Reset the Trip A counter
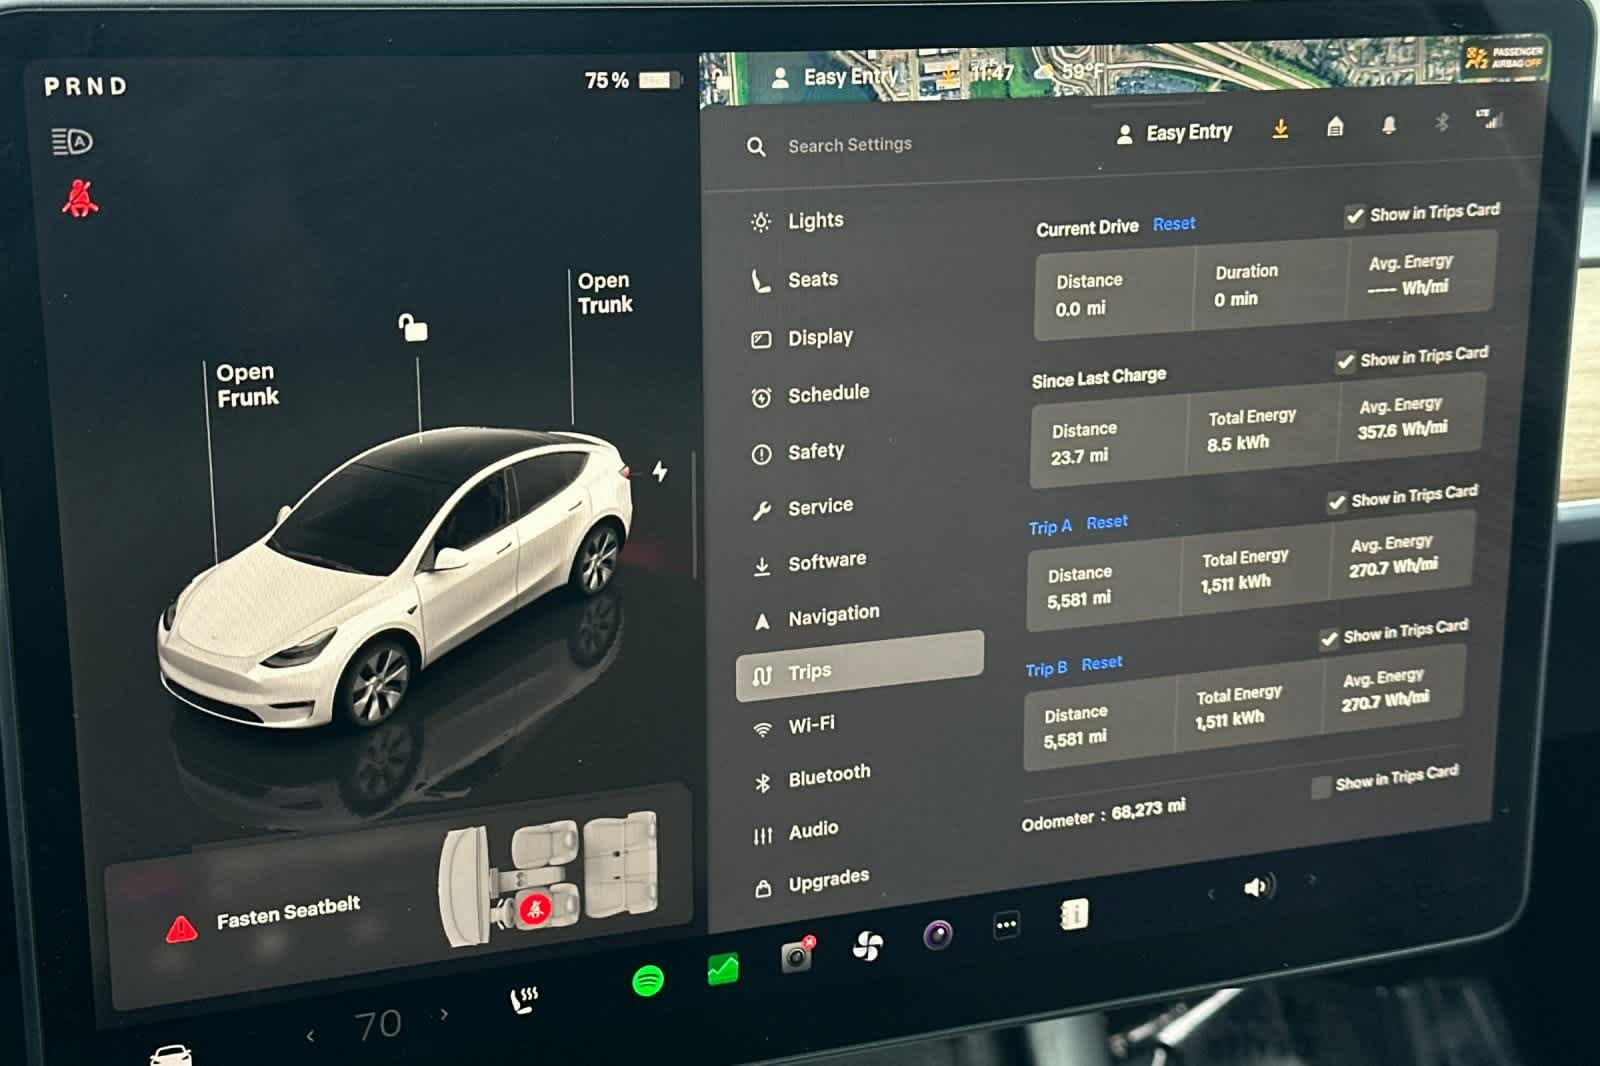This screenshot has height=1066, width=1600. (x=1107, y=522)
